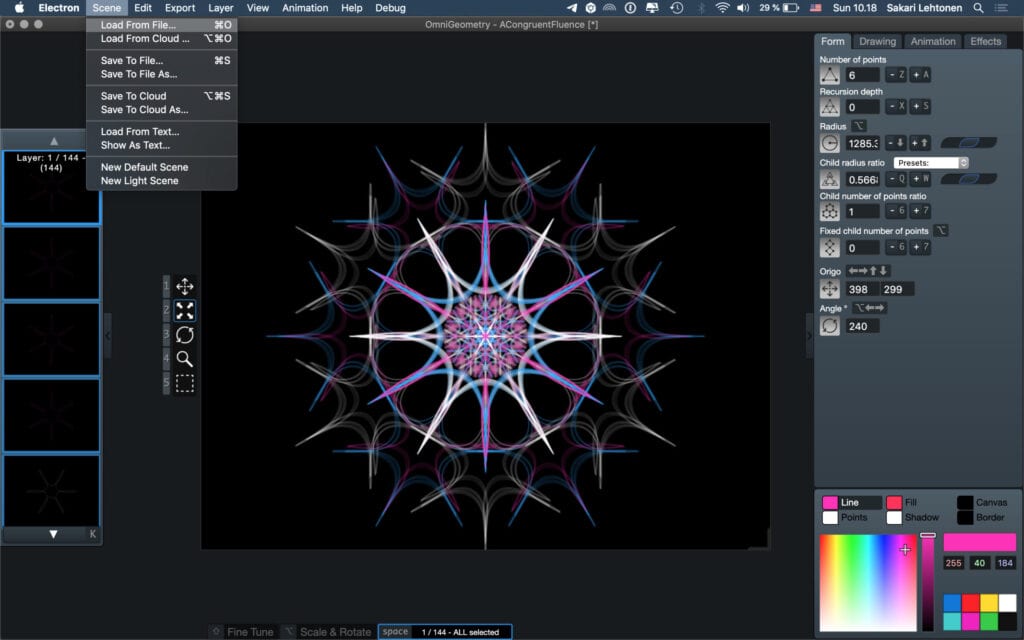This screenshot has width=1024, height=640.
Task: Decrease Recursion depth with - X button
Action: (x=896, y=106)
